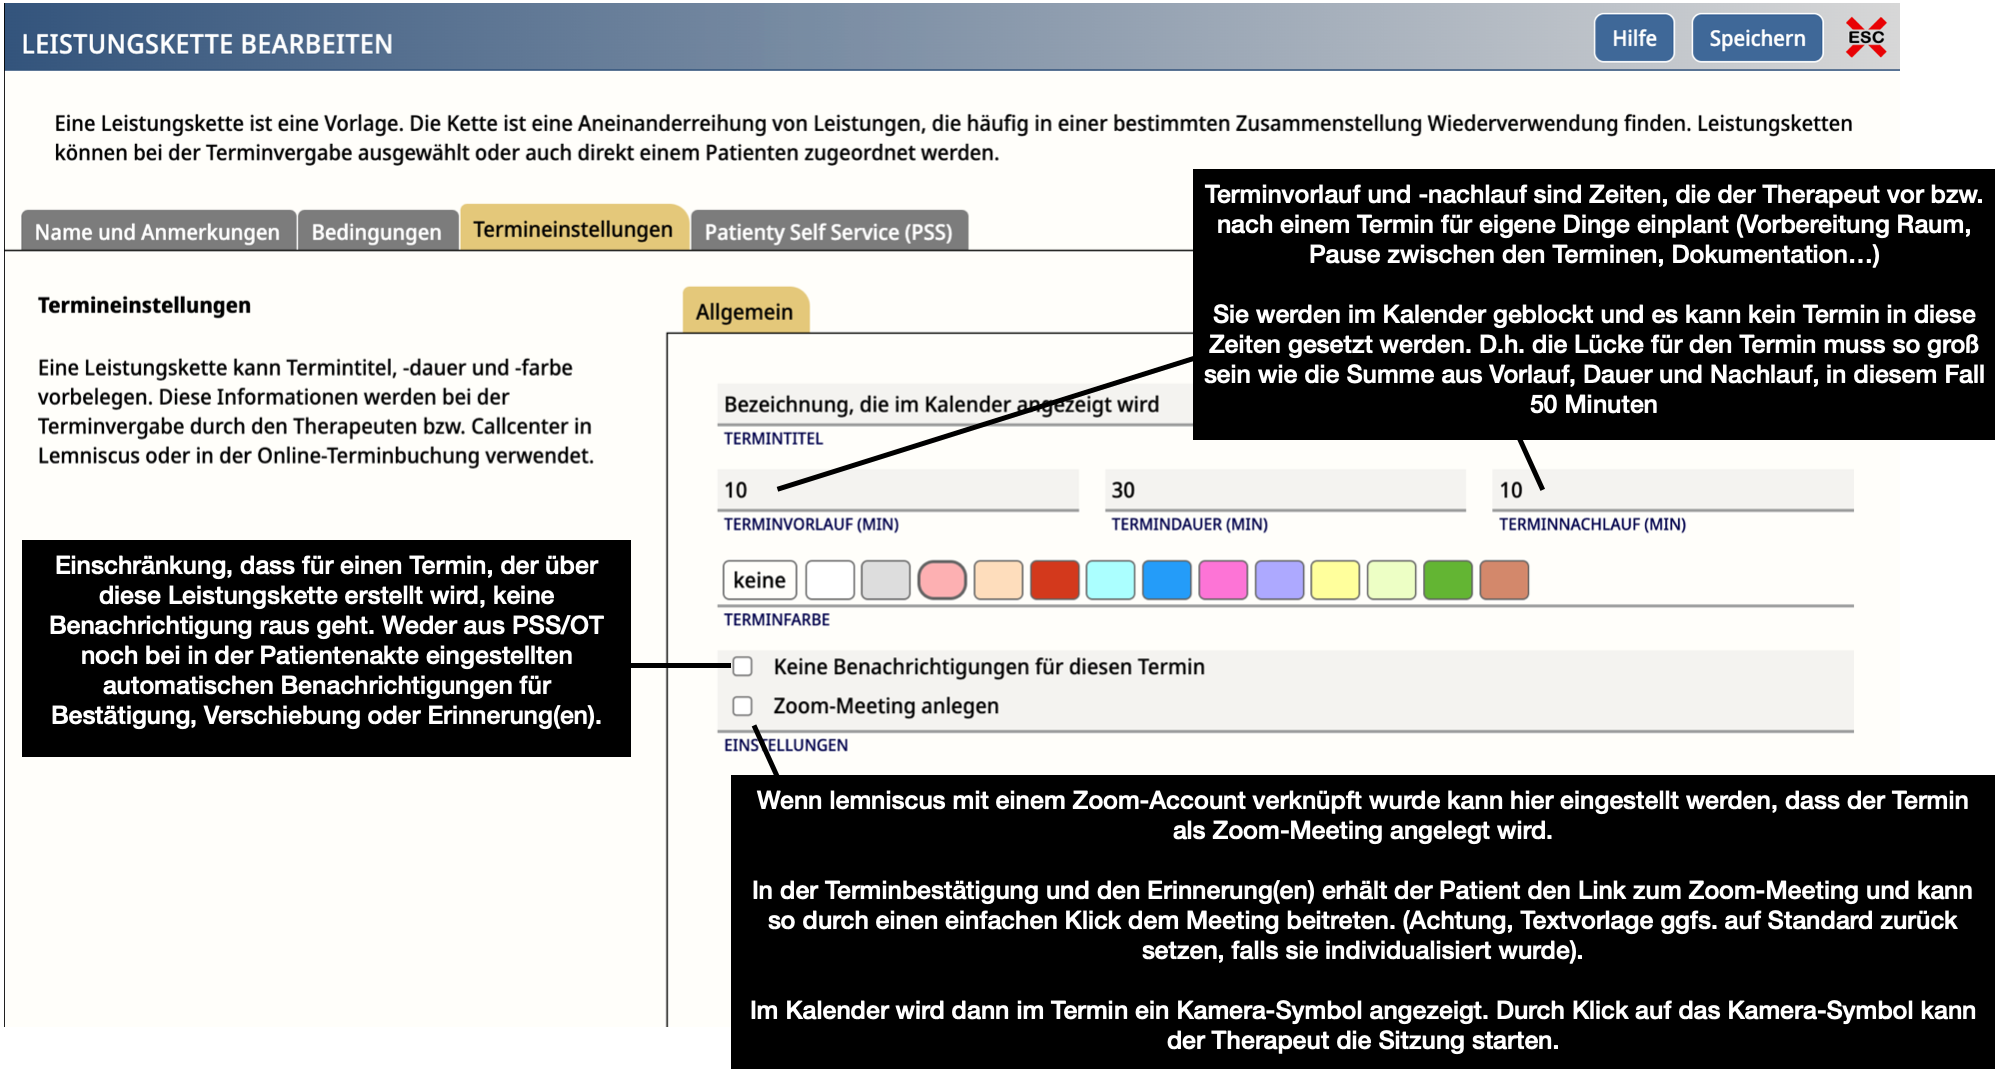The height and width of the screenshot is (1076, 2006).
Task: Pick the peach color swatch
Action: [998, 580]
